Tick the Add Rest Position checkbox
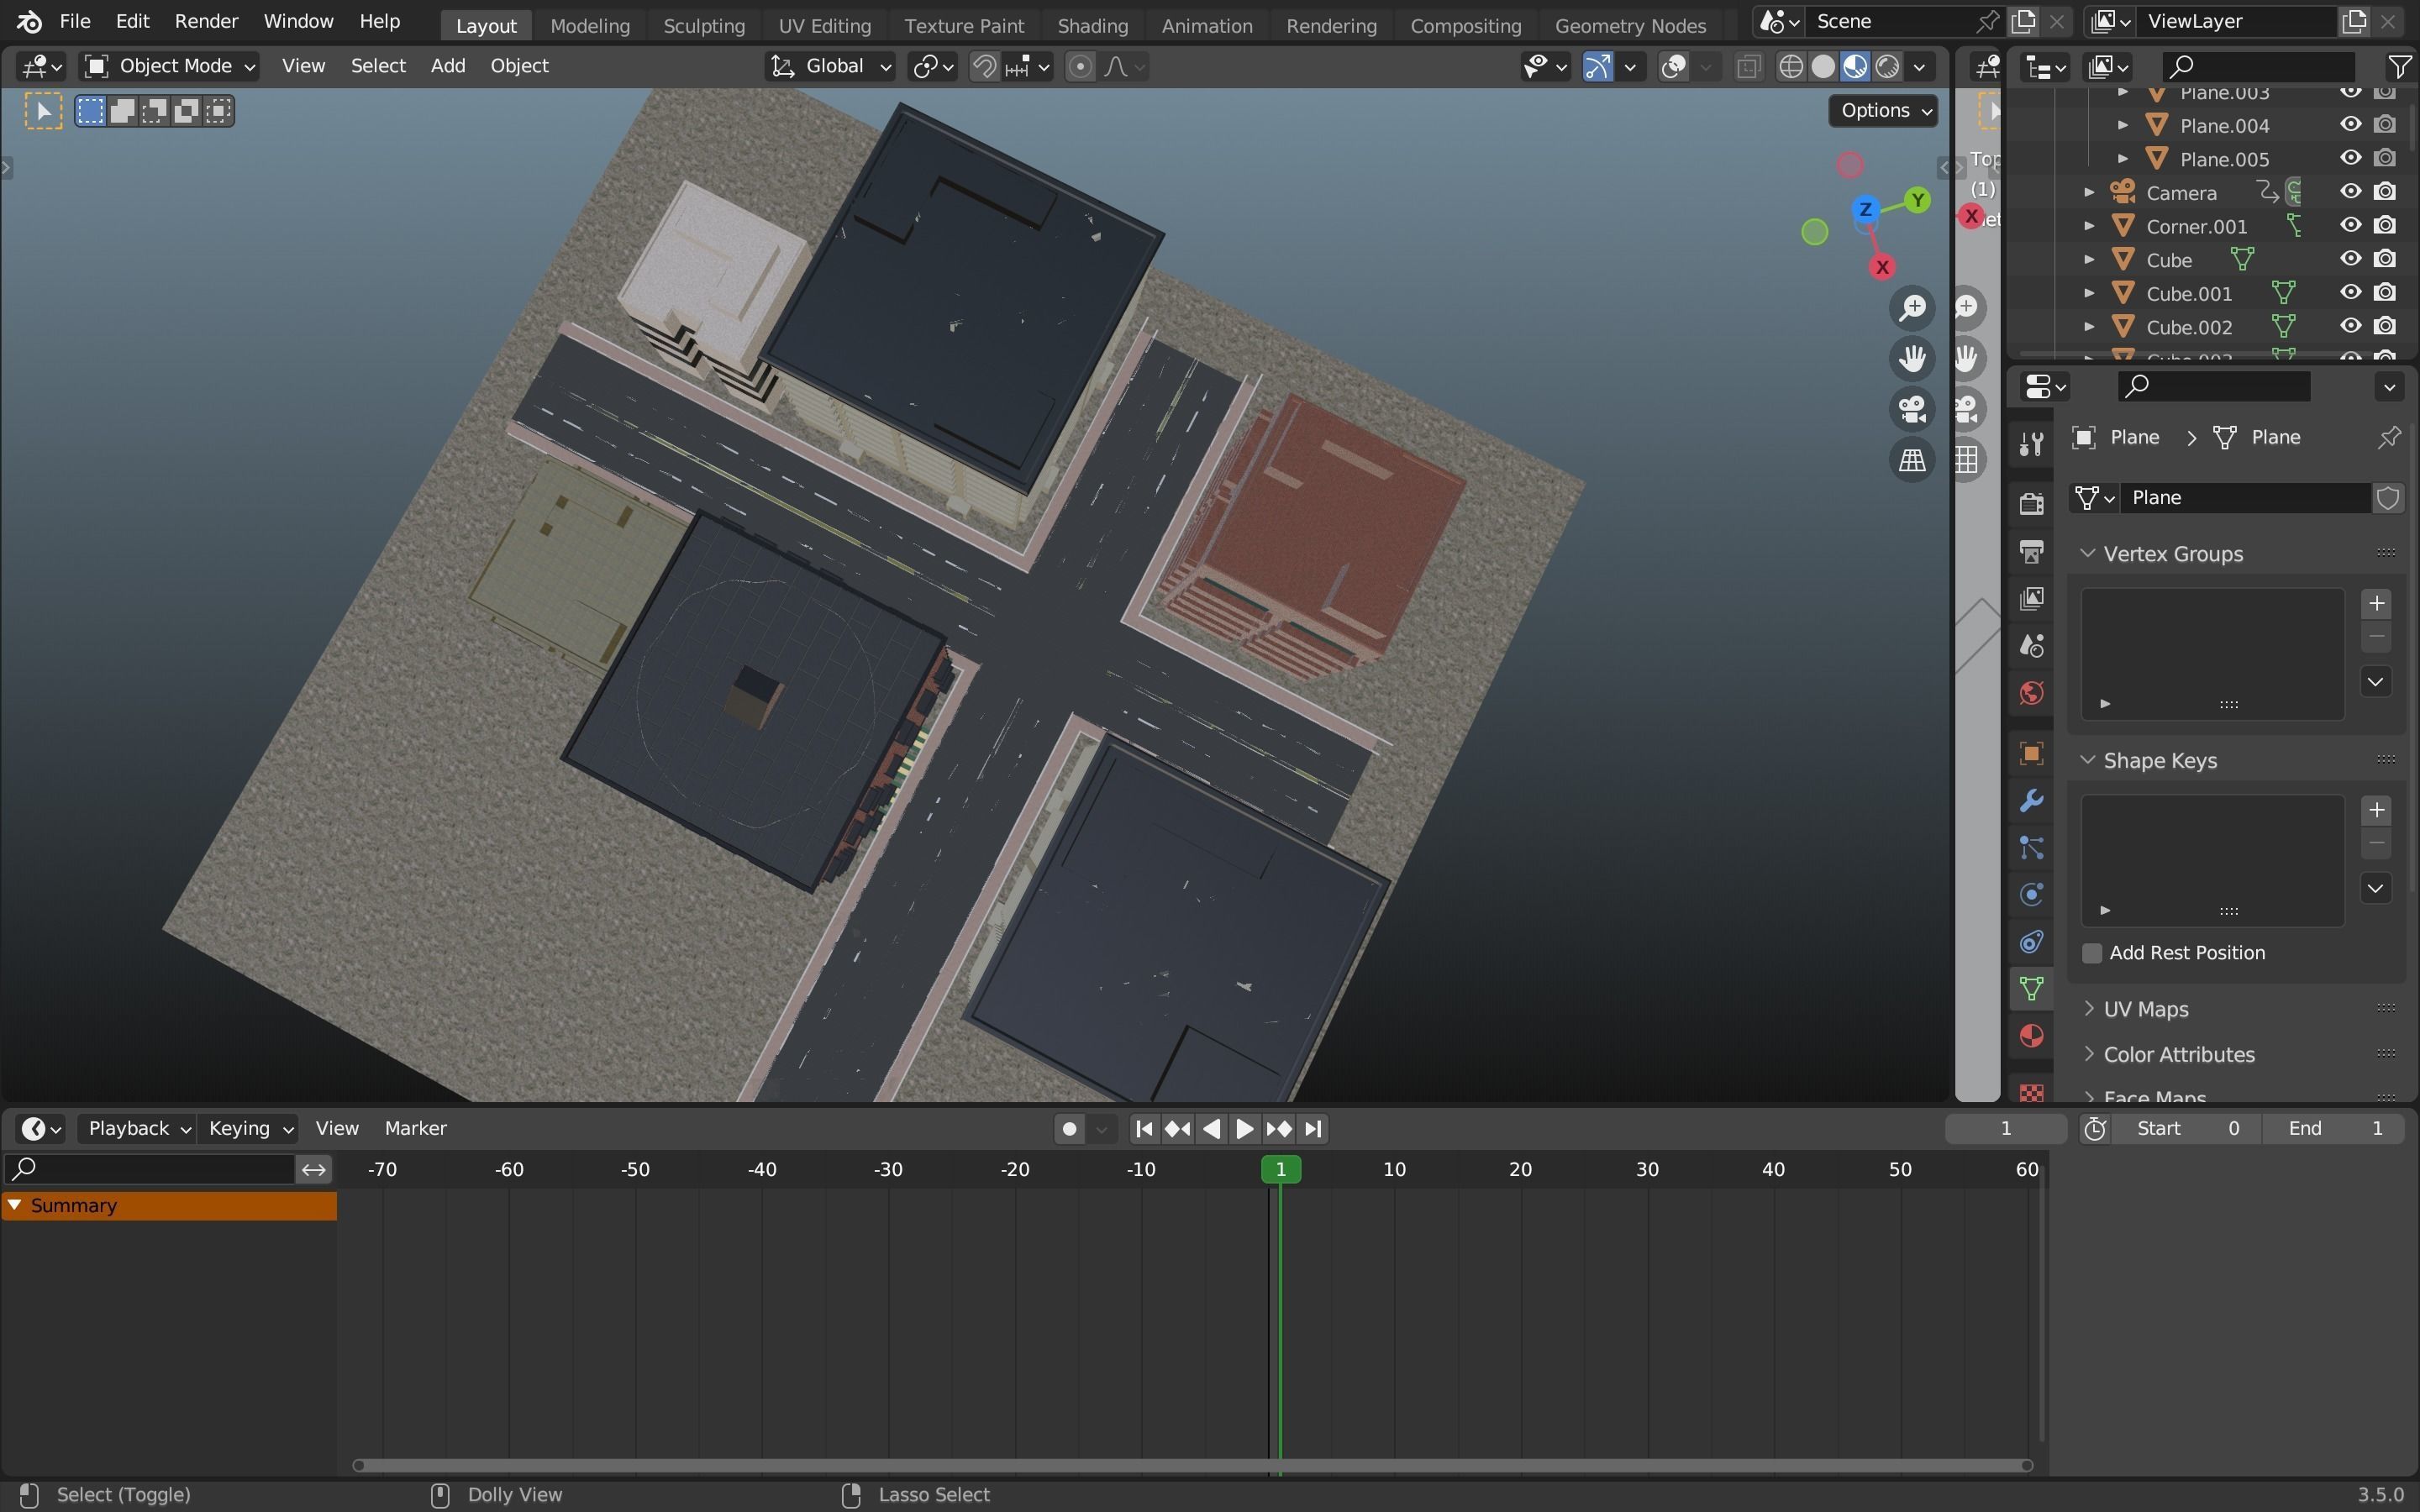Image resolution: width=2420 pixels, height=1512 pixels. coord(2092,953)
